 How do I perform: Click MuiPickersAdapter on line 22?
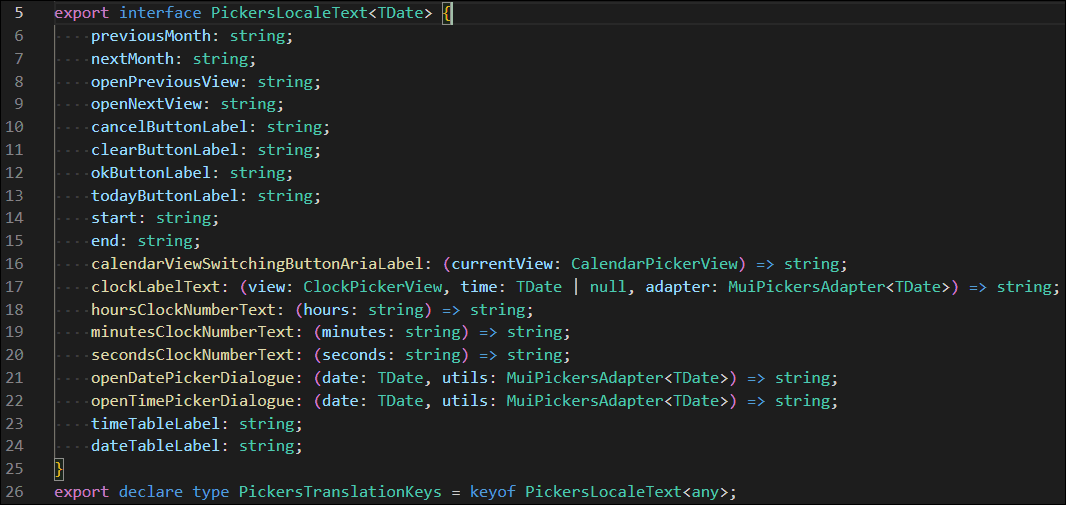585,401
